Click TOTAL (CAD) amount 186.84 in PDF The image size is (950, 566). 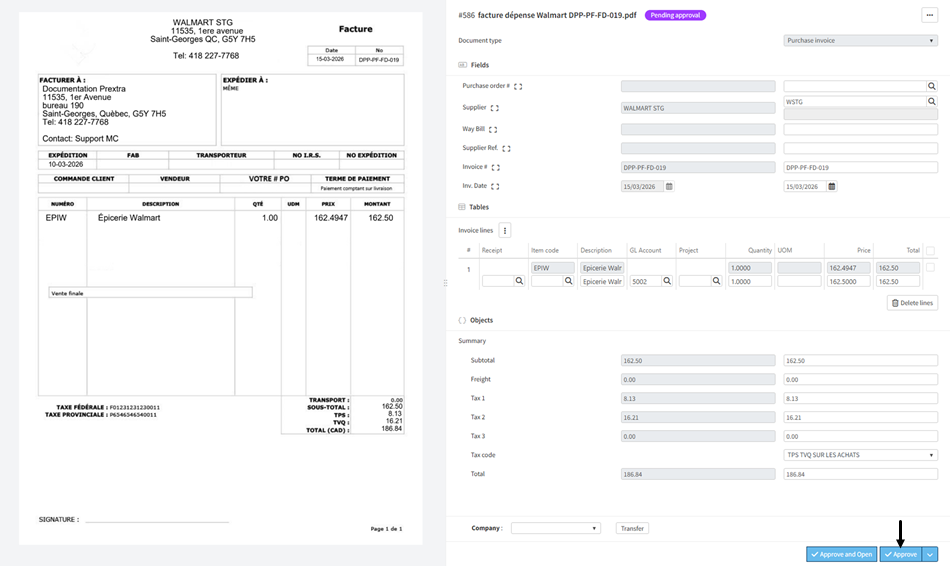click(391, 428)
